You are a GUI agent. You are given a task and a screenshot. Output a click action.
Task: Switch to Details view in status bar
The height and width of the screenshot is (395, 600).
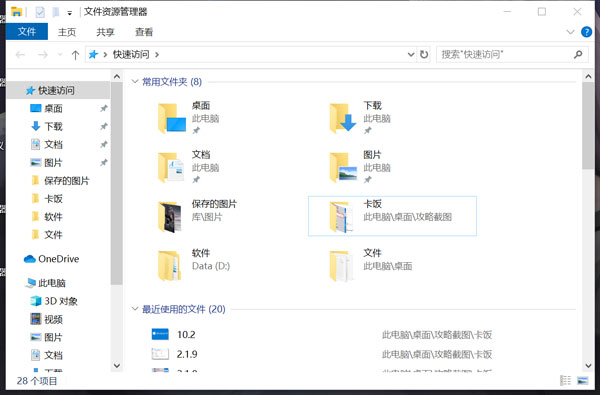tap(566, 380)
